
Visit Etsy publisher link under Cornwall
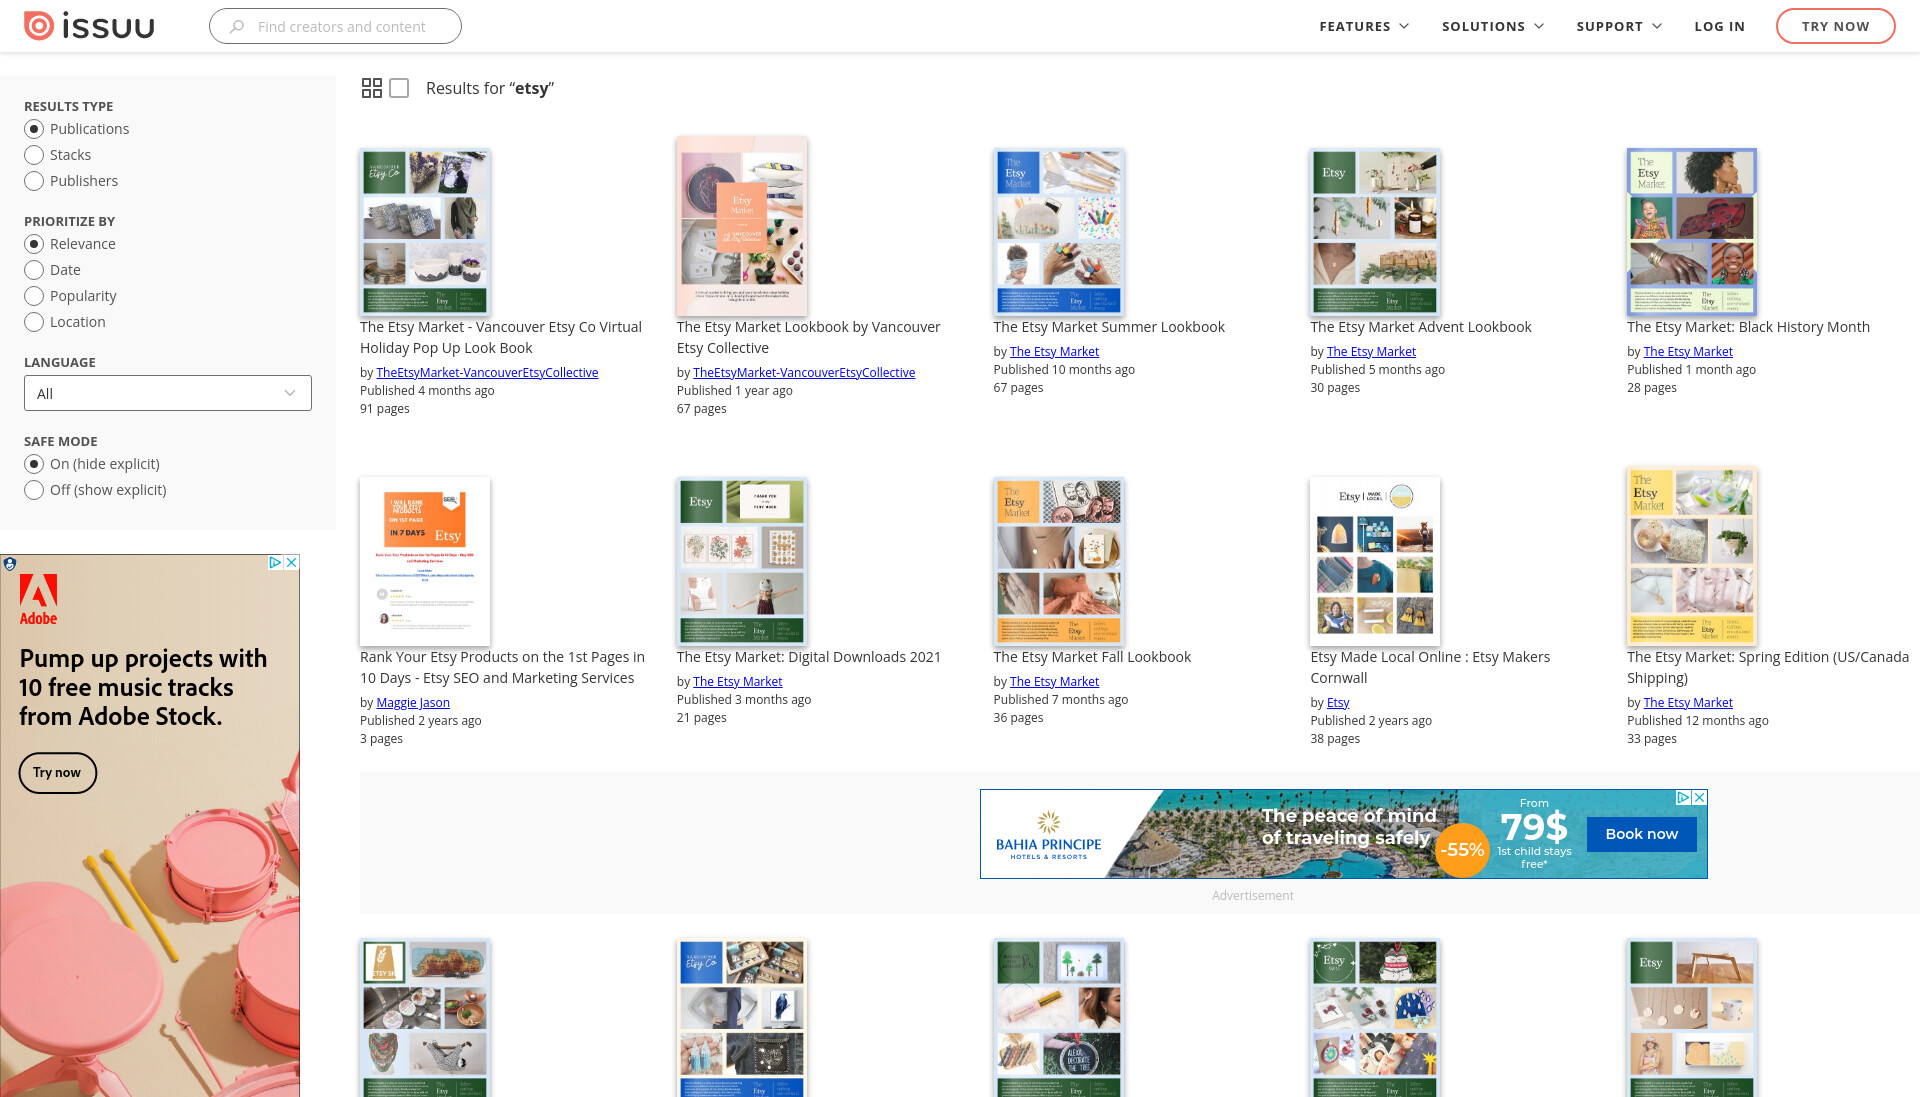pos(1338,703)
